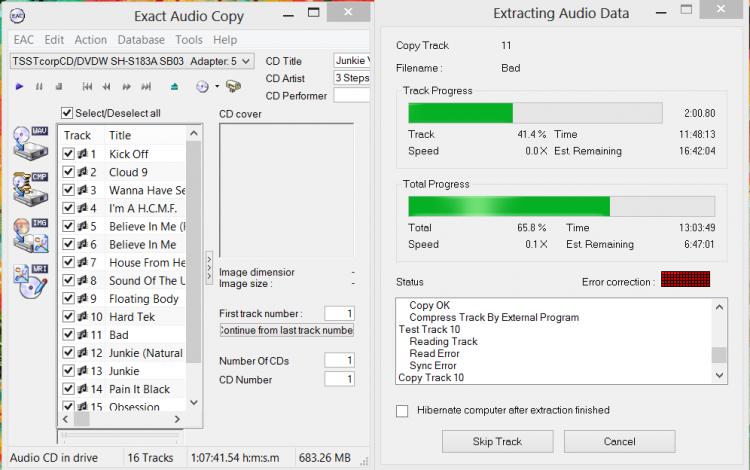Jump to next track button
The image size is (750, 470).
click(x=146, y=87)
